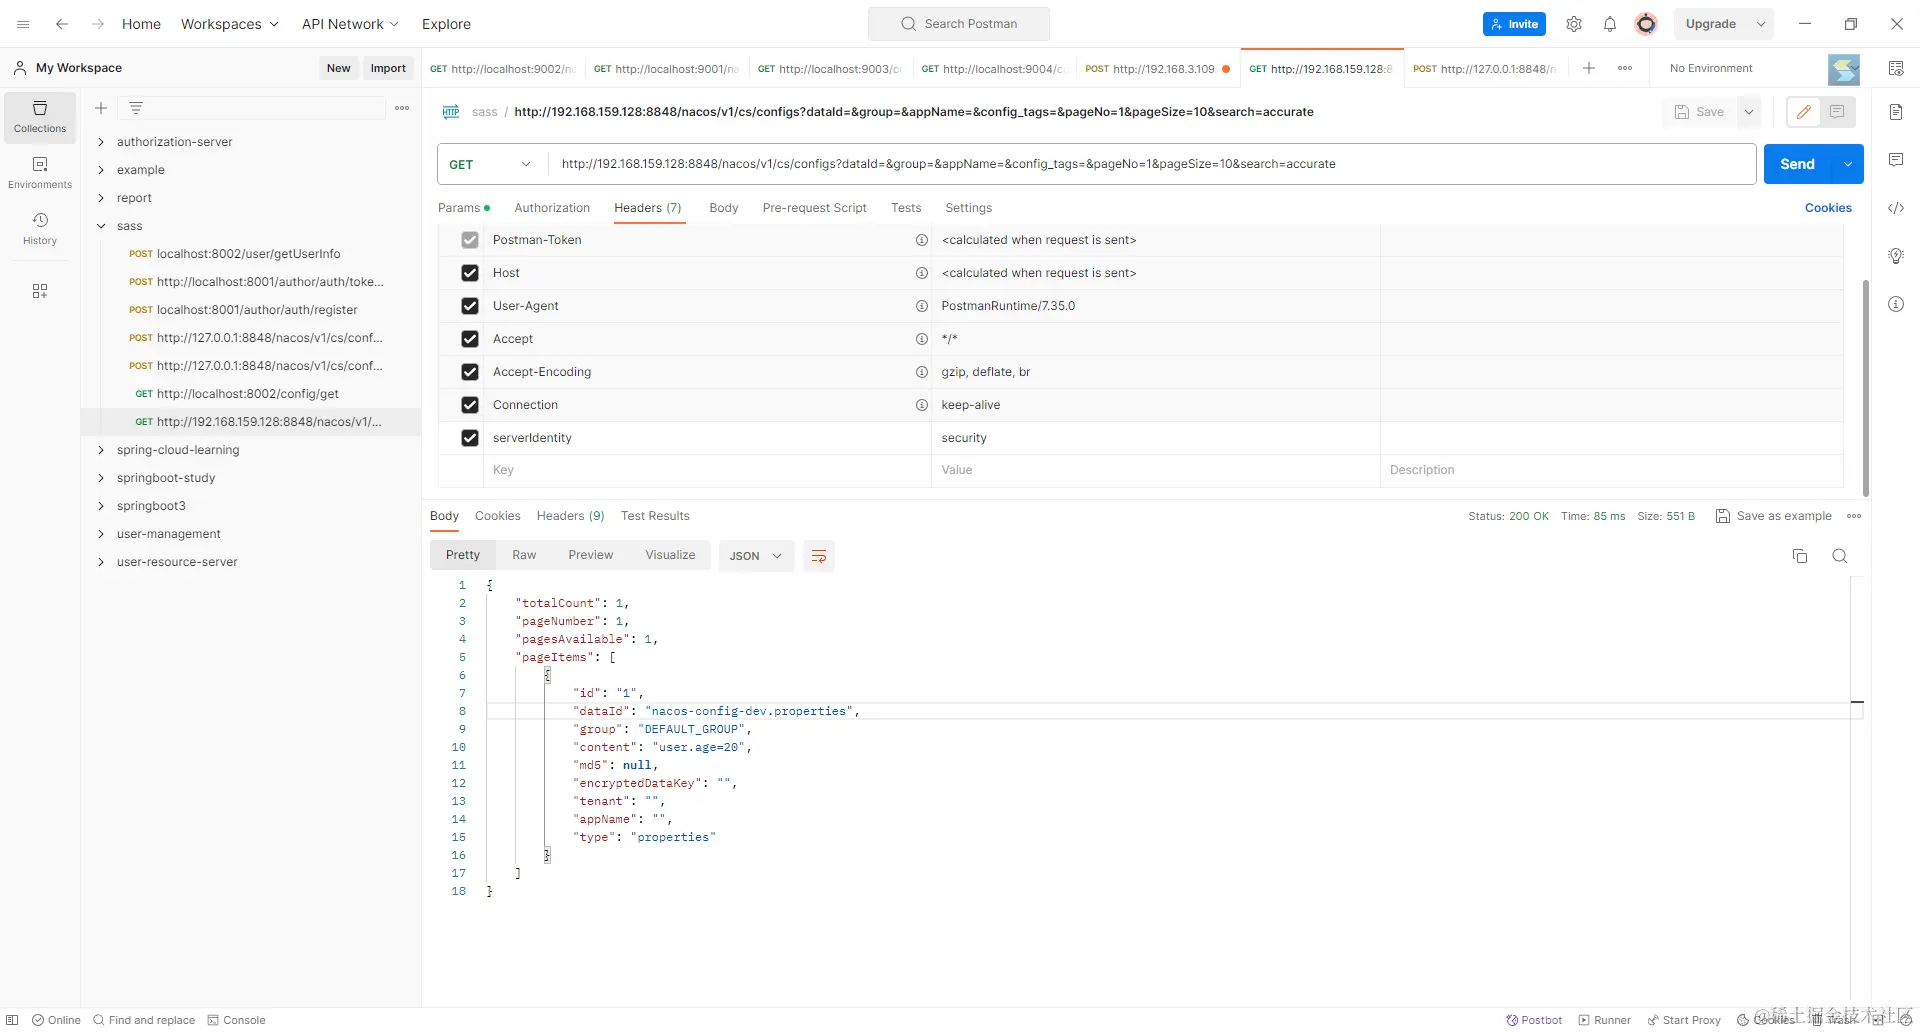This screenshot has width=1920, height=1032.
Task: Uncheck the Accept header
Action: pos(470,339)
